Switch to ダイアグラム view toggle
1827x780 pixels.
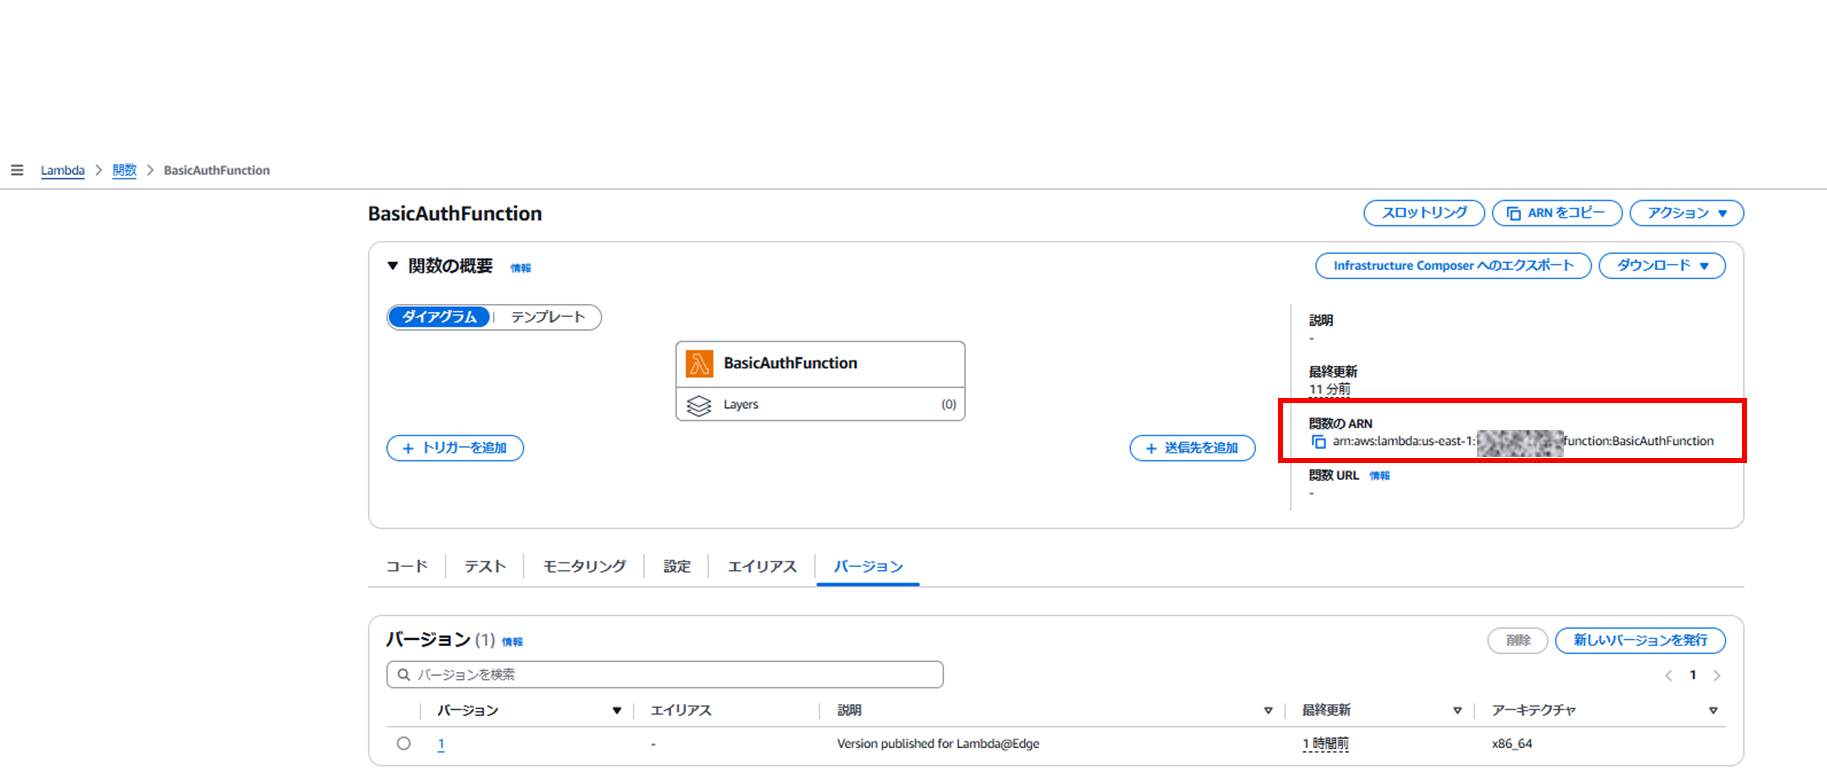(x=439, y=317)
